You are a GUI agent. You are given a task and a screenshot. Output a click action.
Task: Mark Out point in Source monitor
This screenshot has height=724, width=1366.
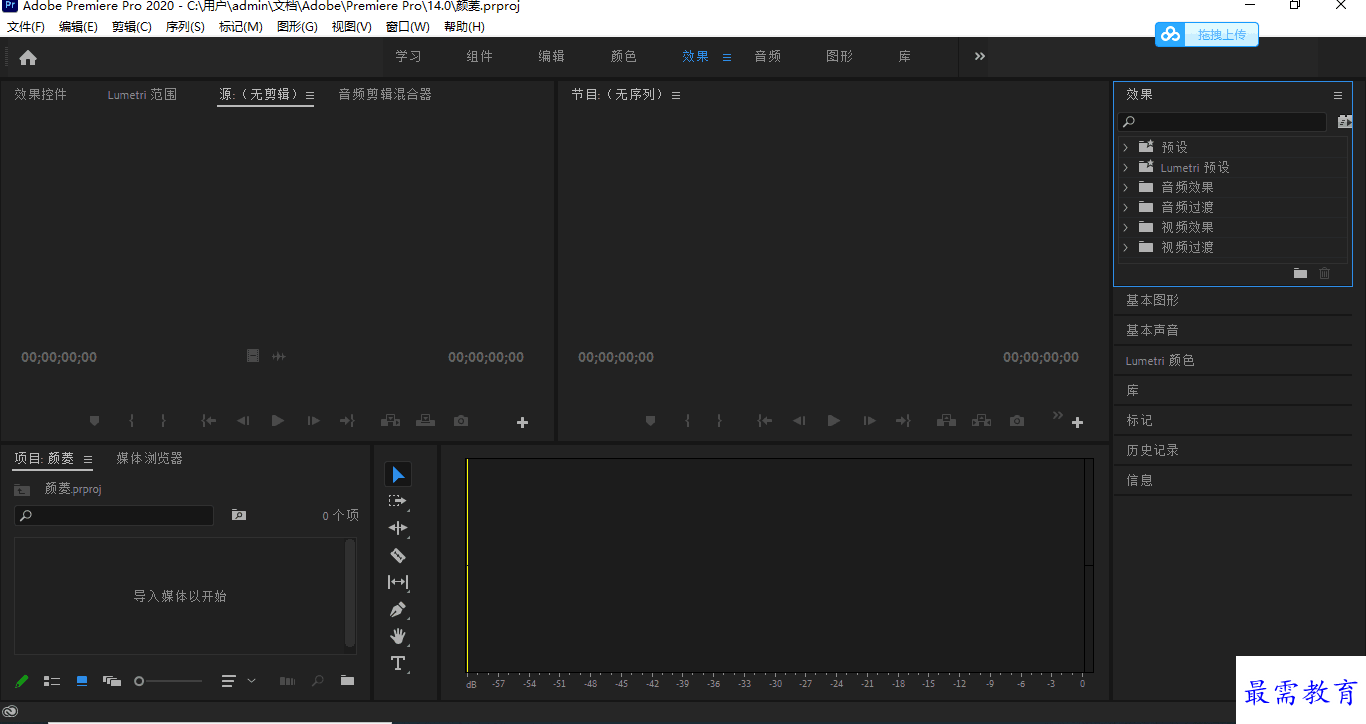(x=163, y=421)
